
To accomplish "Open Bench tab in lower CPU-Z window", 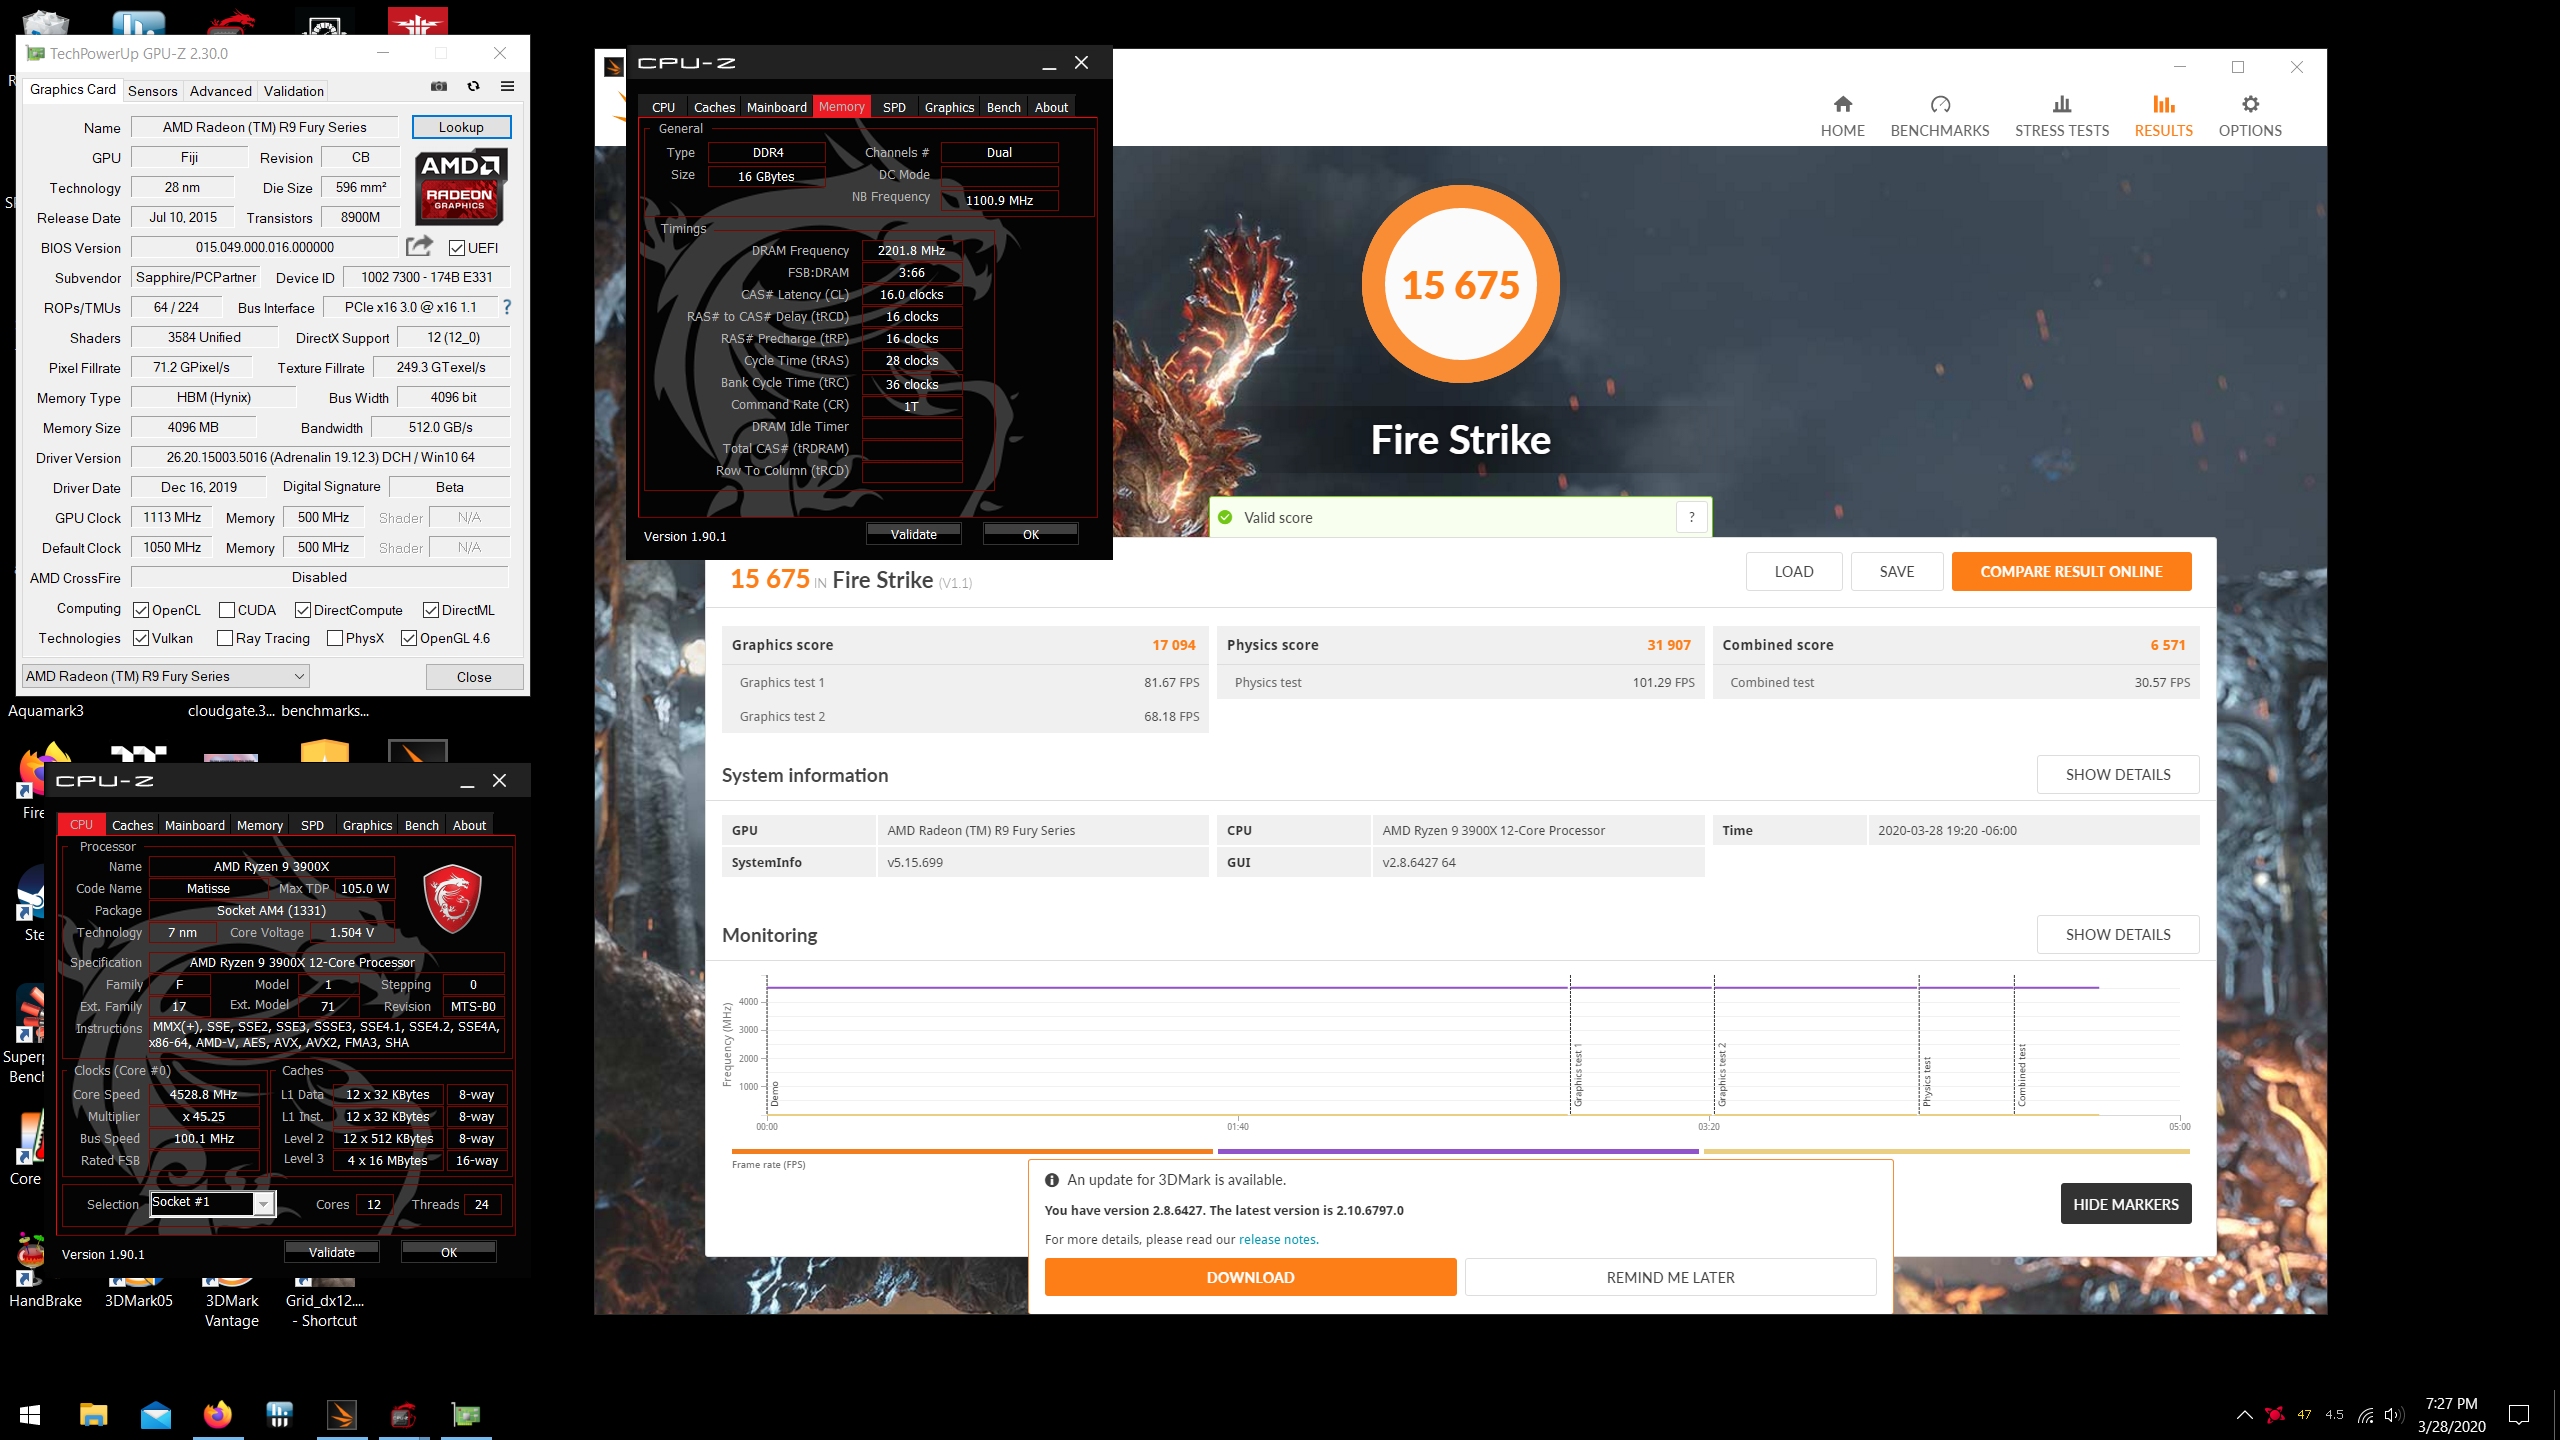I will 421,825.
